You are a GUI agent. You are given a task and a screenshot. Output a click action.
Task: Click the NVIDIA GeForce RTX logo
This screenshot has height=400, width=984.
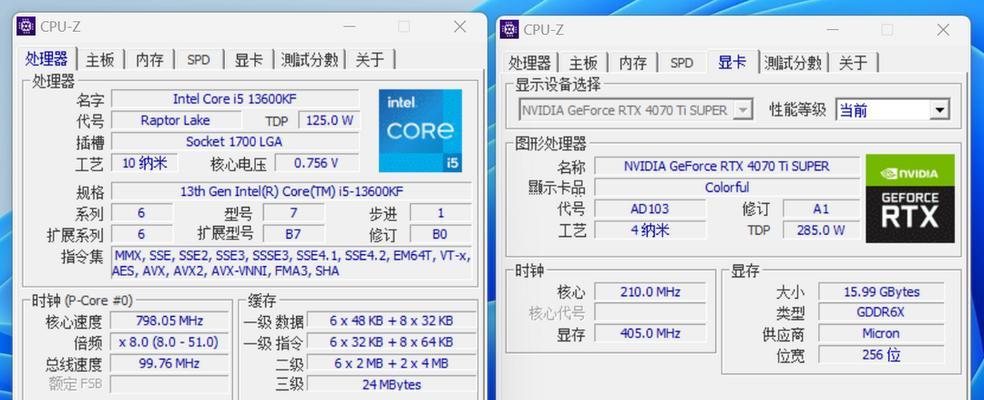910,198
